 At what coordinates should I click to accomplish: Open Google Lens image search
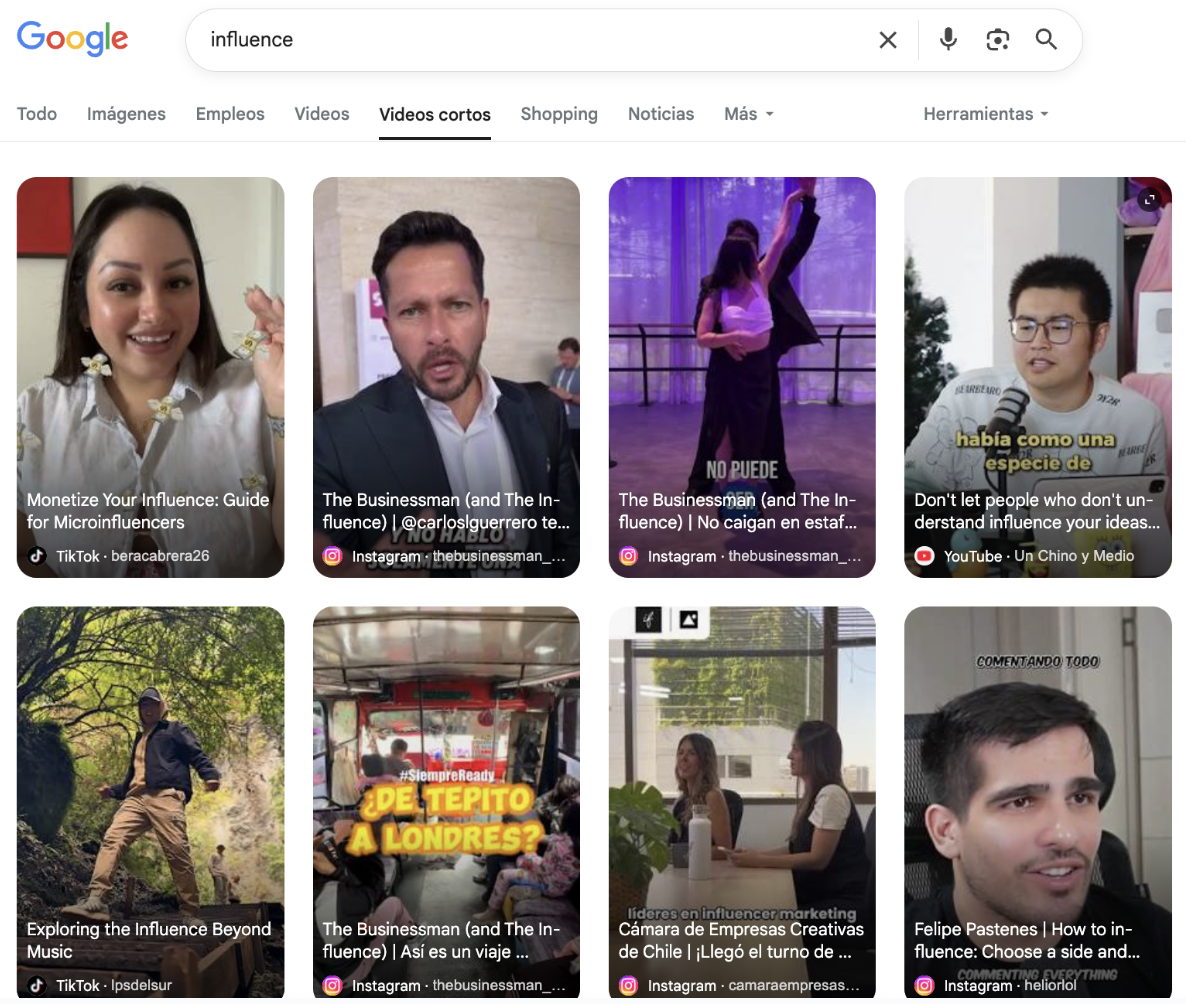(997, 39)
